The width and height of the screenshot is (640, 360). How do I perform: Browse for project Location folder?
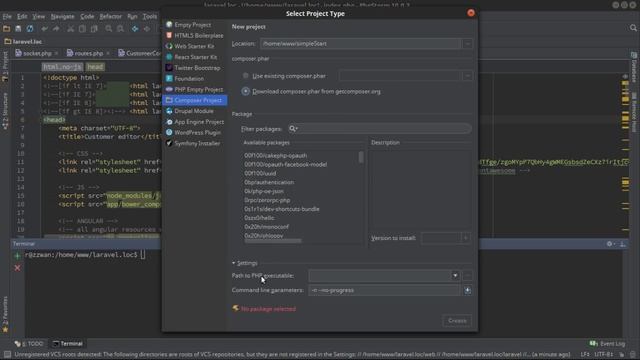(467, 44)
